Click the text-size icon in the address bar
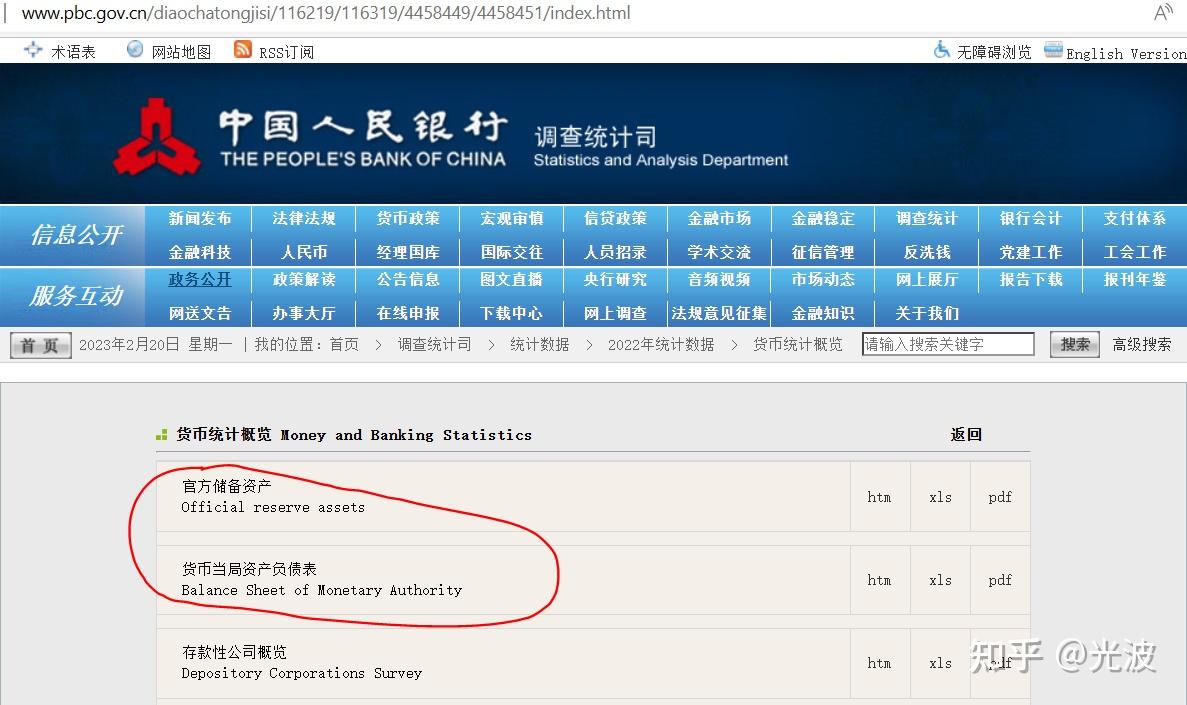The height and width of the screenshot is (705, 1187). tap(1162, 13)
